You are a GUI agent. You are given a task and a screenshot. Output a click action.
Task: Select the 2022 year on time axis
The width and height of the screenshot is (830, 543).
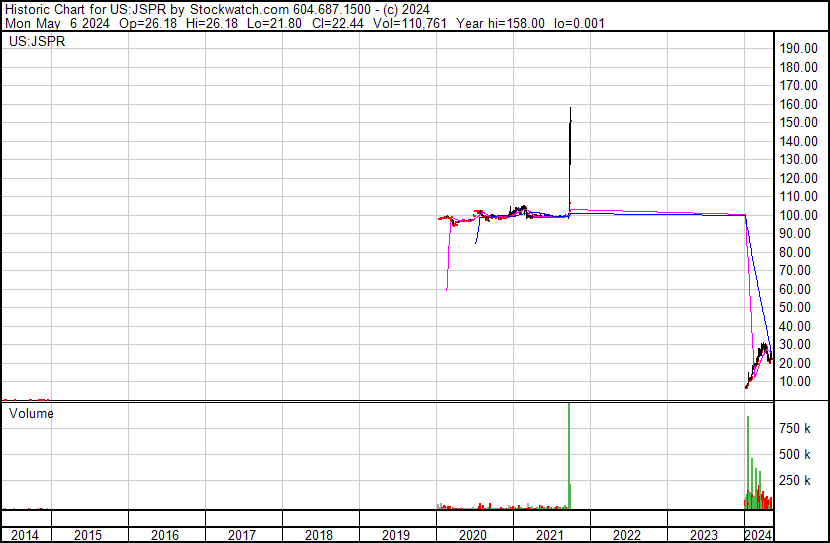[627, 535]
